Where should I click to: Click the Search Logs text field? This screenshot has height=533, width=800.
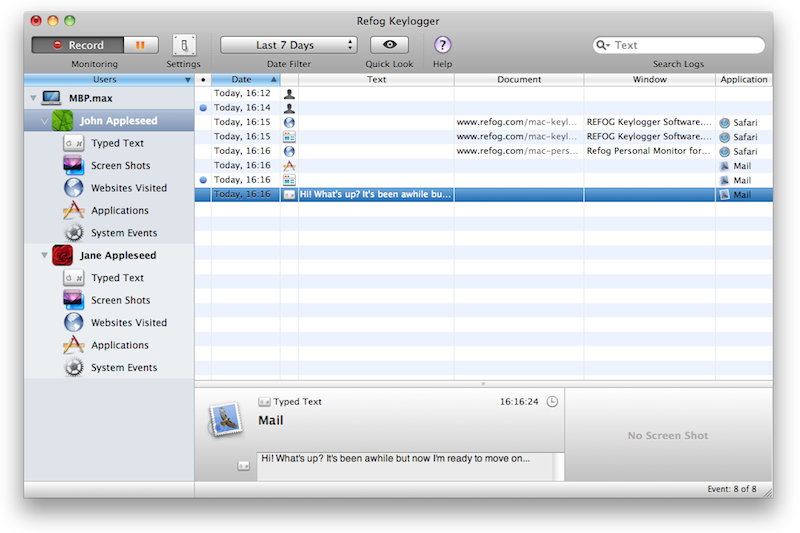679,45
